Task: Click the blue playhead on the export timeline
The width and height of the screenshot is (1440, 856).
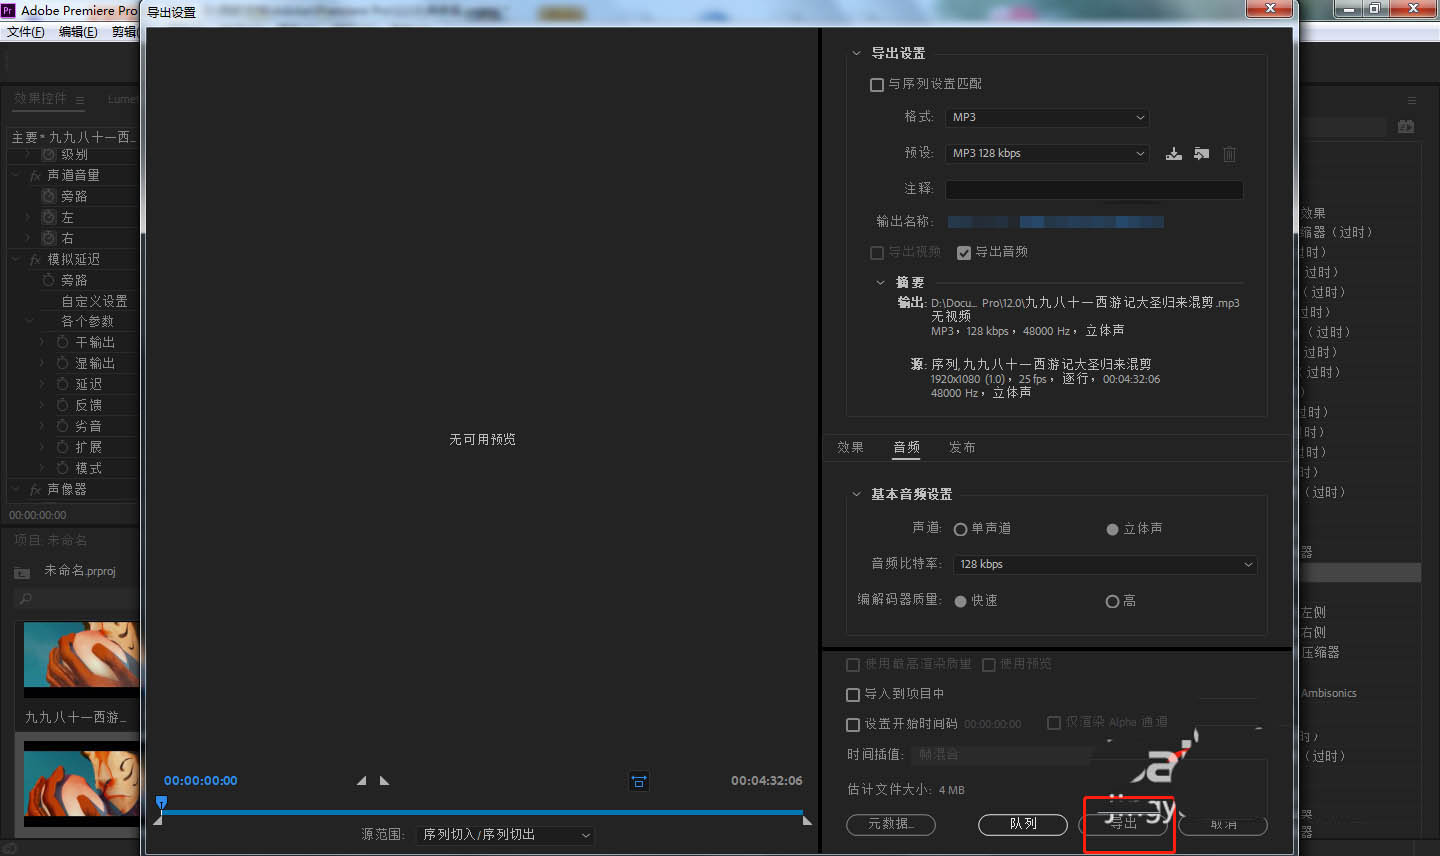Action: pyautogui.click(x=161, y=802)
